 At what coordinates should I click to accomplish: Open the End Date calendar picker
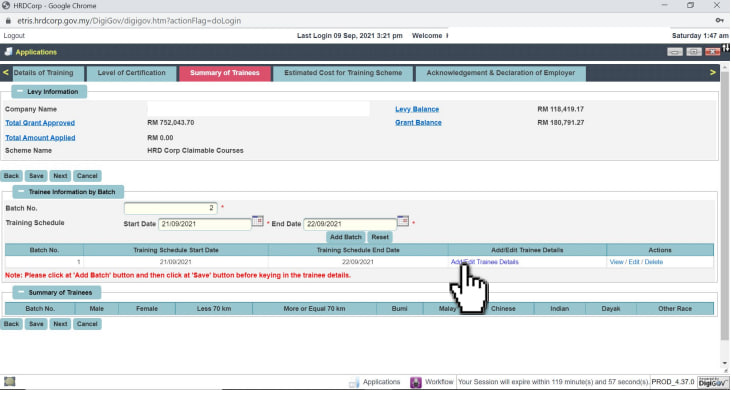click(403, 221)
